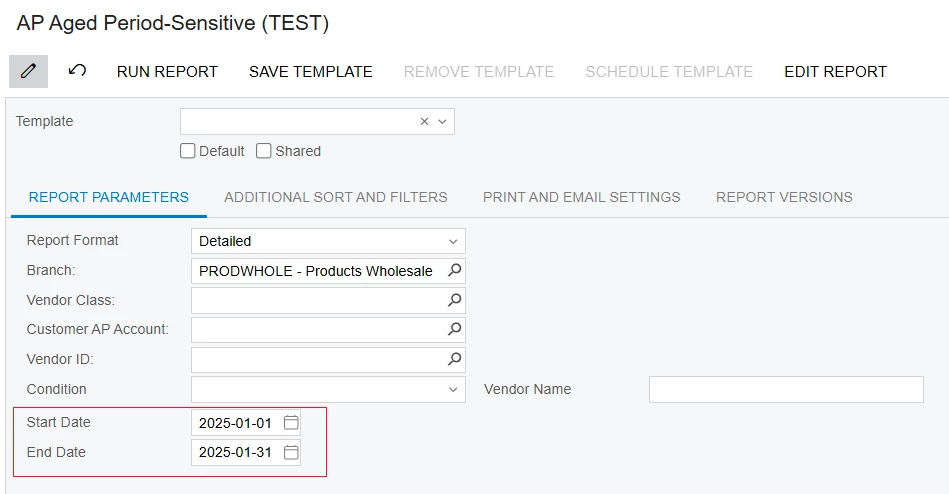The height and width of the screenshot is (494, 949).
Task: Clear the Template field with X
Action: [424, 121]
